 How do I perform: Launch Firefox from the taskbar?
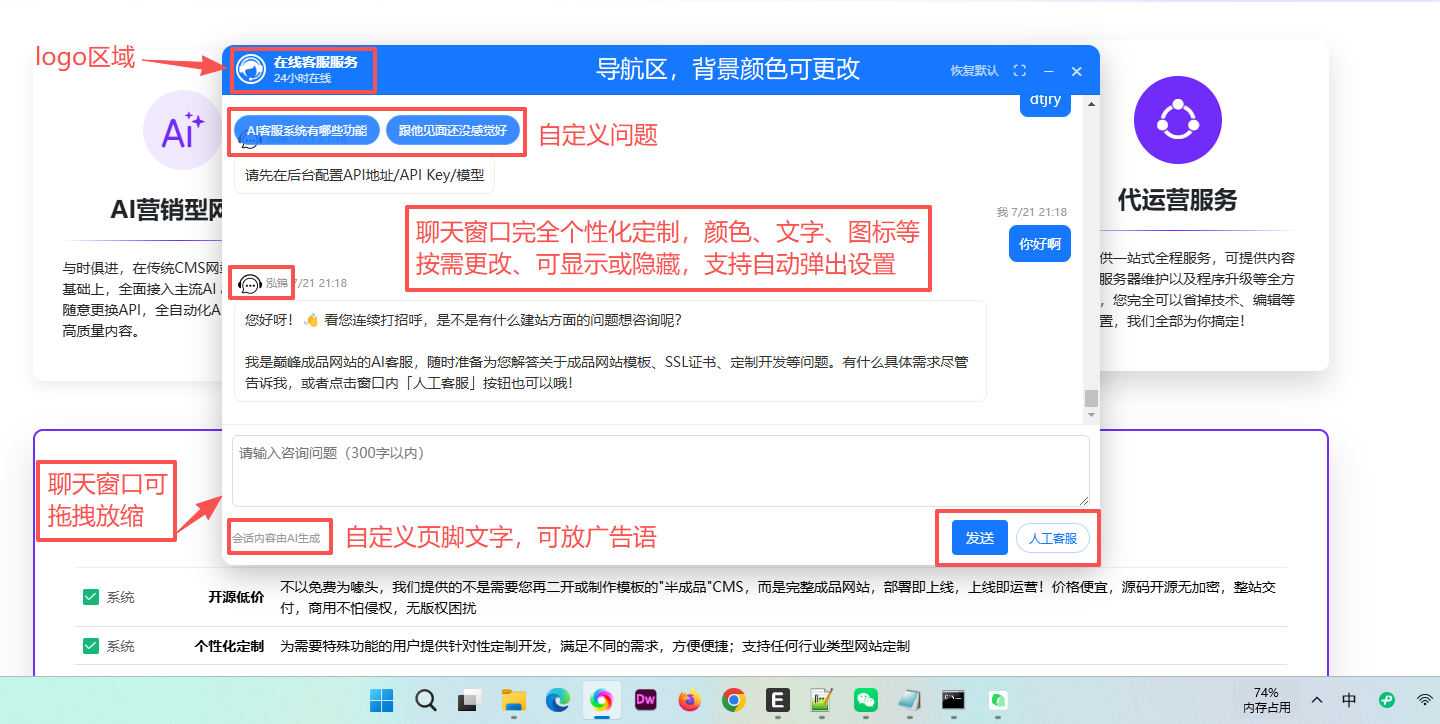point(689,700)
